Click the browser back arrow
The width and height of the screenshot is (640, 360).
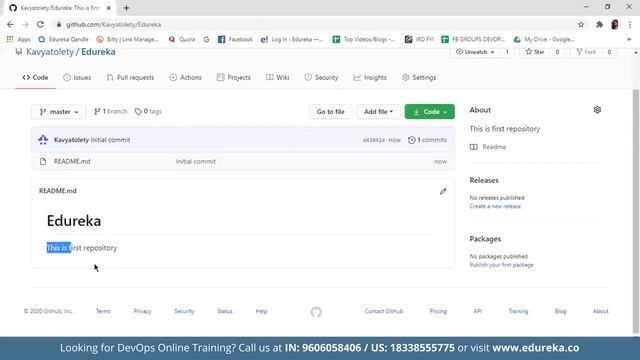10,24
